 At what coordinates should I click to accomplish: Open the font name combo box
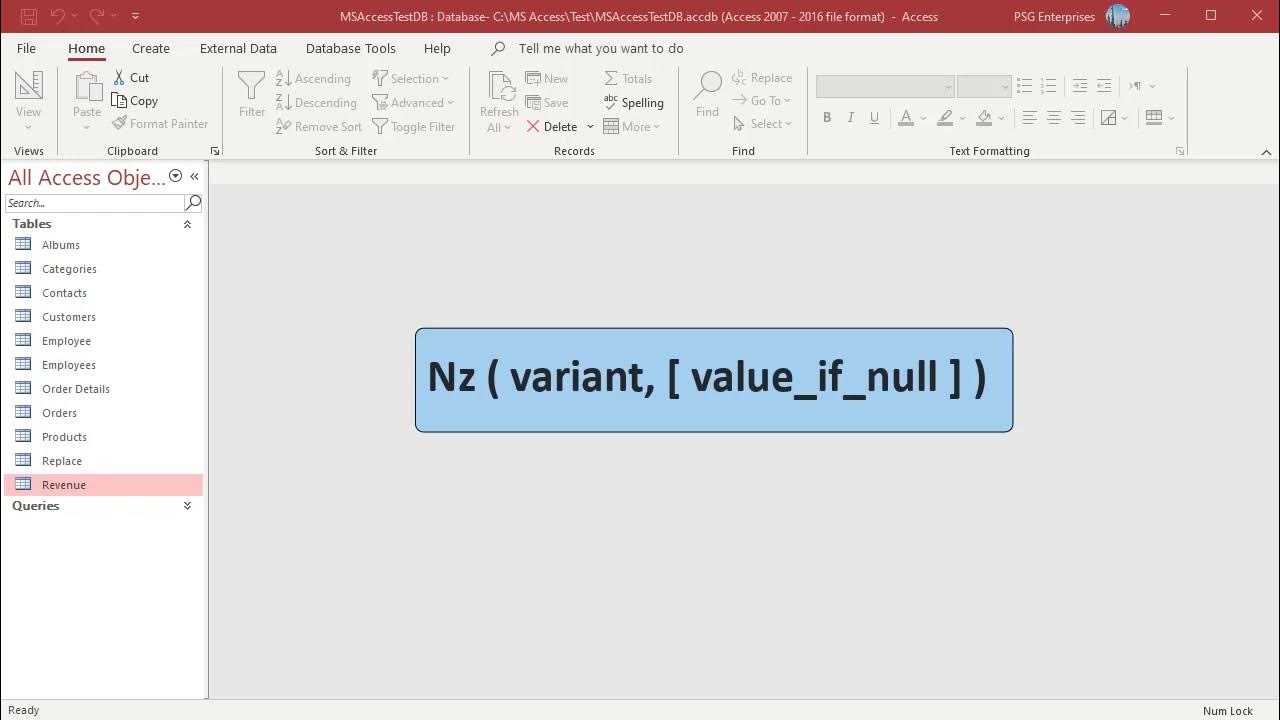[885, 87]
